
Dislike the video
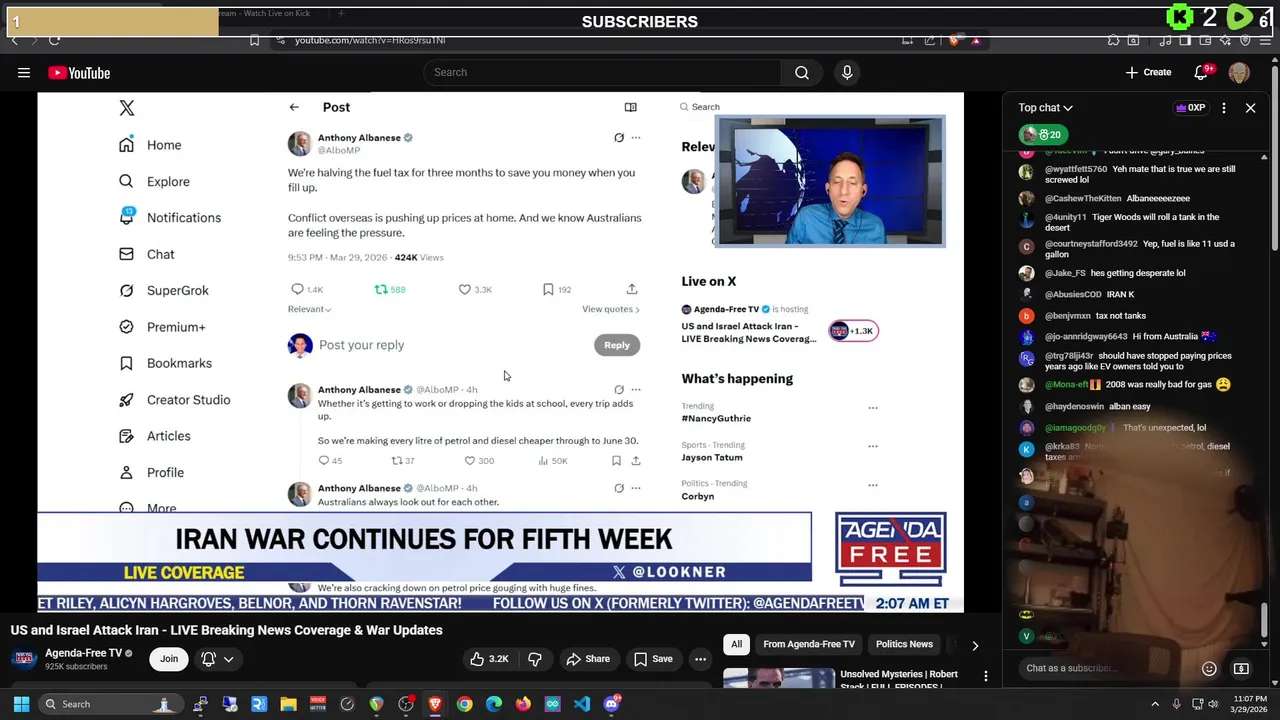pyautogui.click(x=535, y=659)
